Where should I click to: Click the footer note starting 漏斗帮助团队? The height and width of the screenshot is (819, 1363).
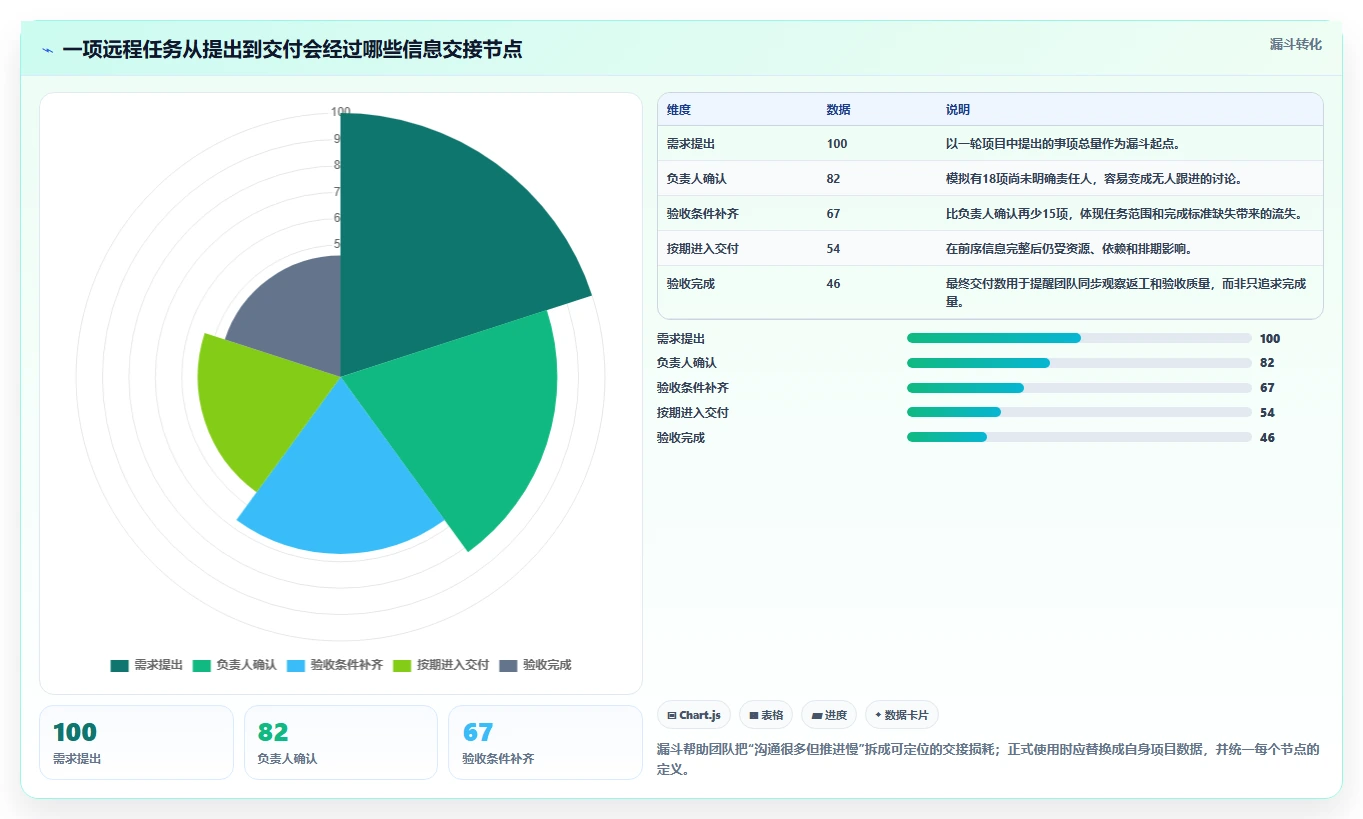988,759
